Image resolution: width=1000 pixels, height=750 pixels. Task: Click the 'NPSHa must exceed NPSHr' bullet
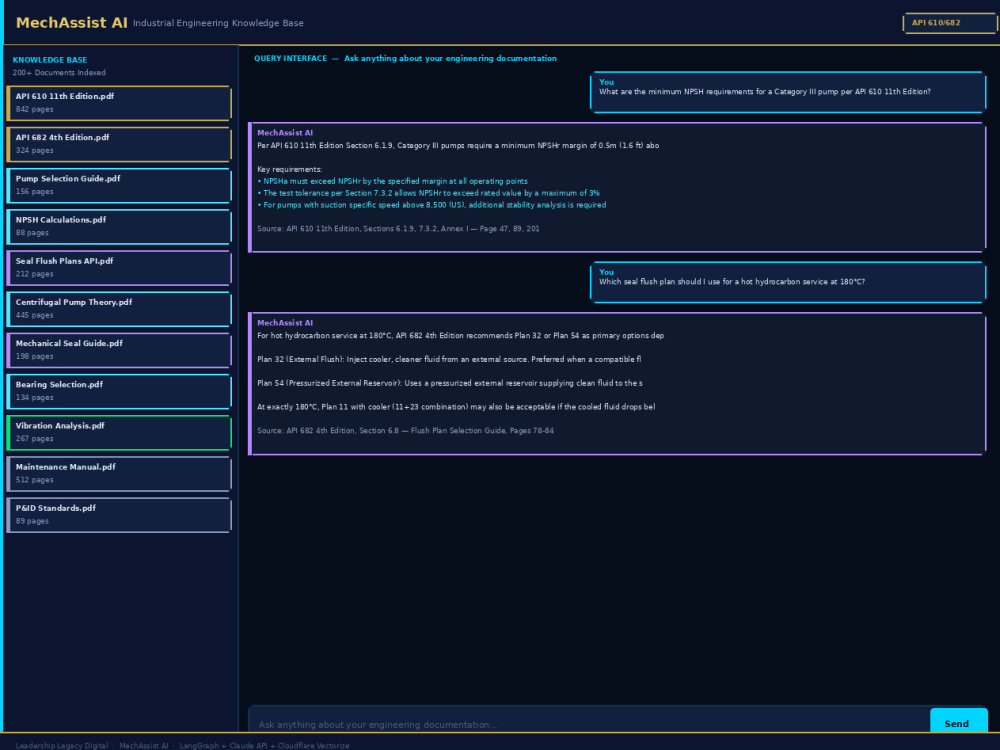point(392,181)
